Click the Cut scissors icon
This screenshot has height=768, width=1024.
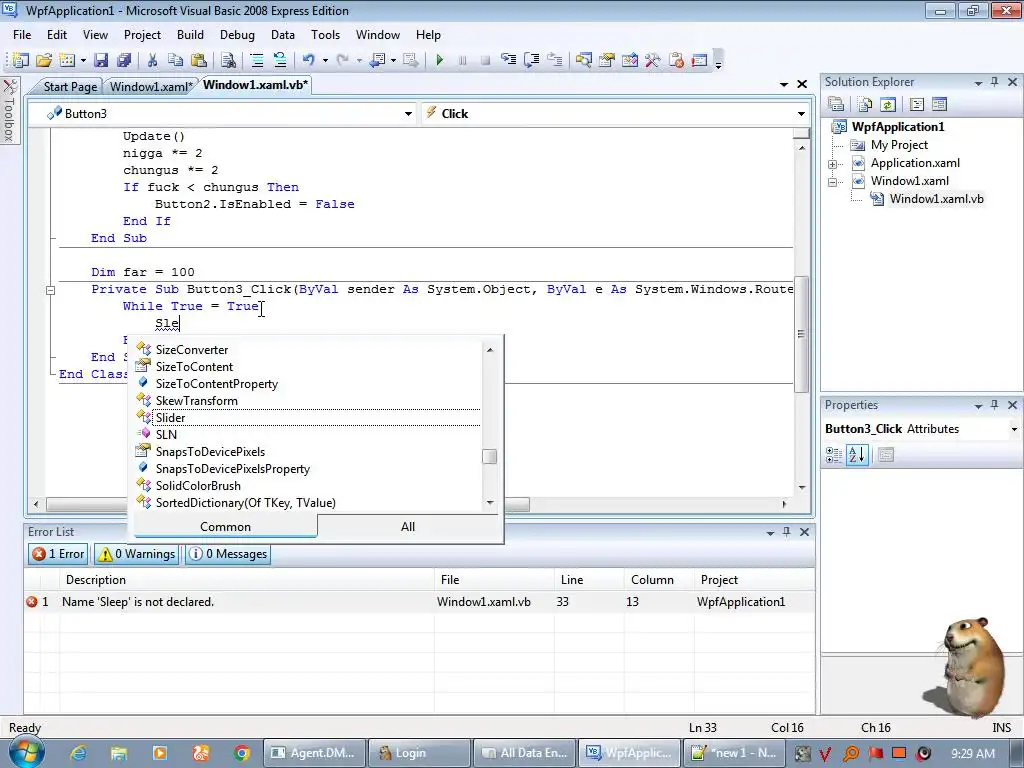[x=152, y=60]
